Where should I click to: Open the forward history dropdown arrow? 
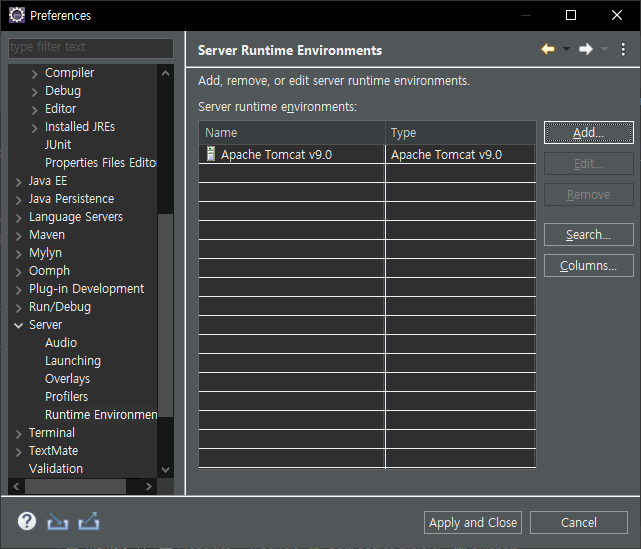(604, 49)
